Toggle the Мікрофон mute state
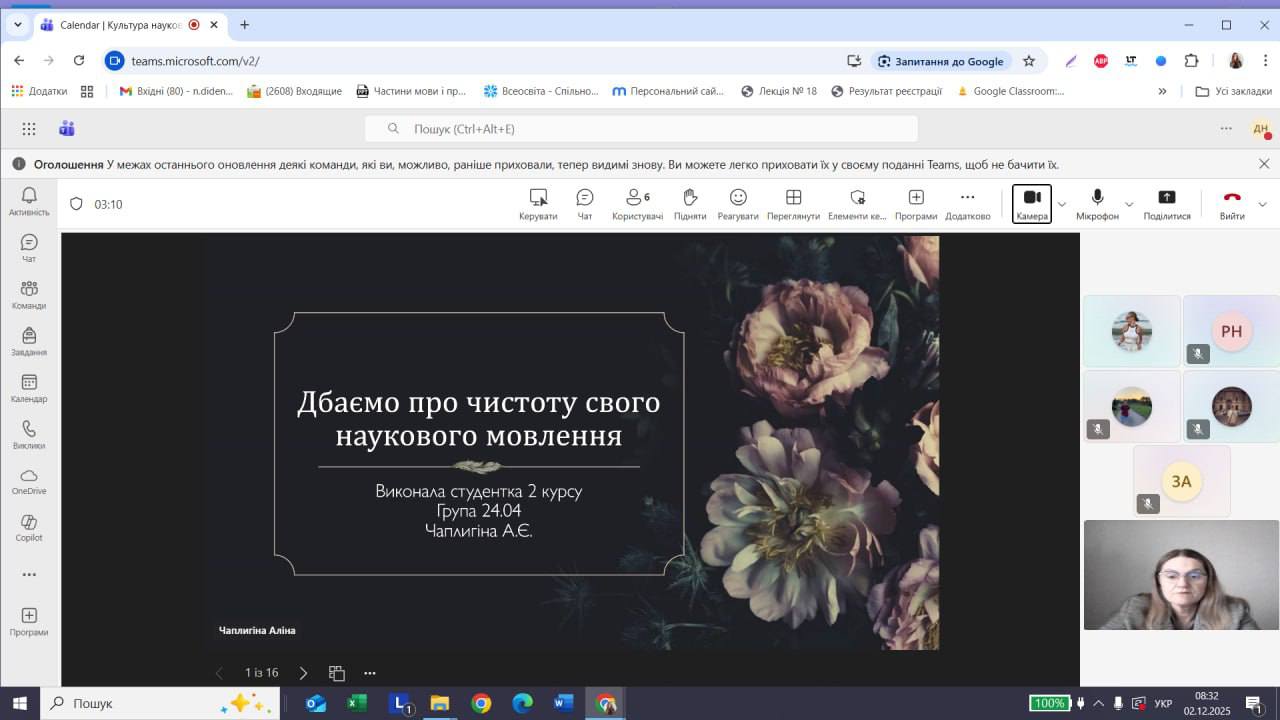Image resolution: width=1280 pixels, height=720 pixels. (1097, 203)
